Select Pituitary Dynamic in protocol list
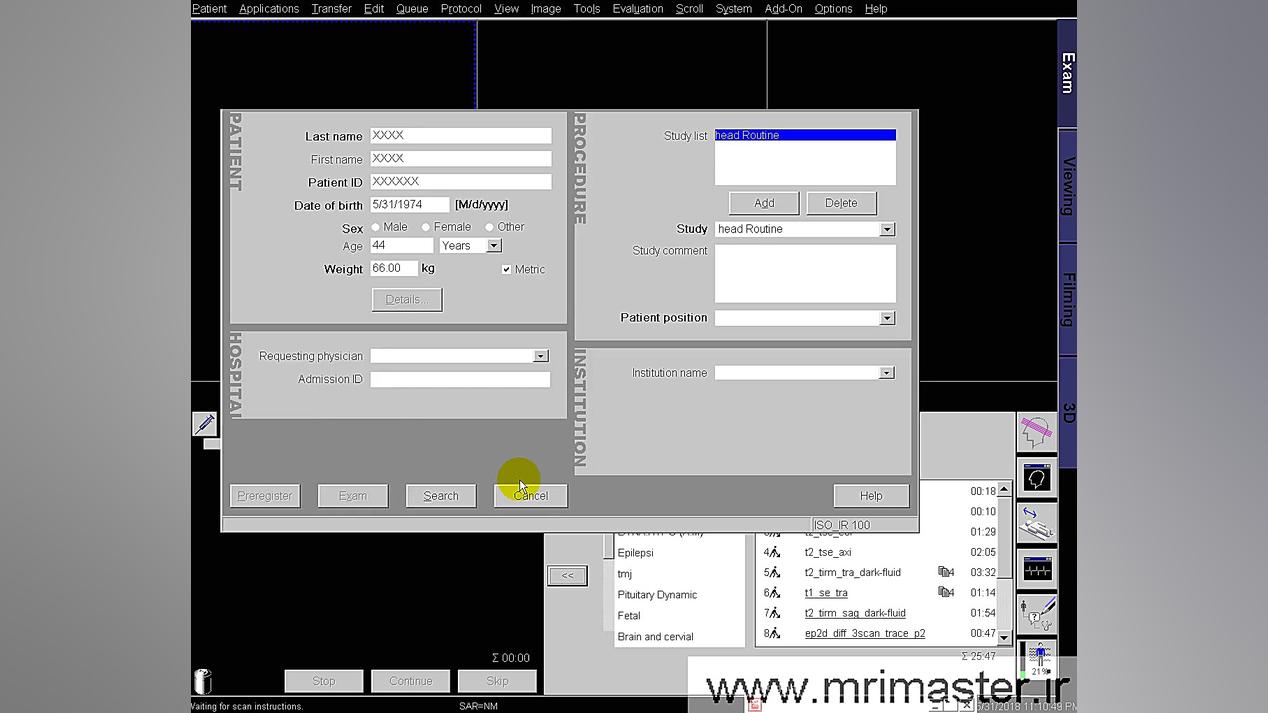 [657, 595]
